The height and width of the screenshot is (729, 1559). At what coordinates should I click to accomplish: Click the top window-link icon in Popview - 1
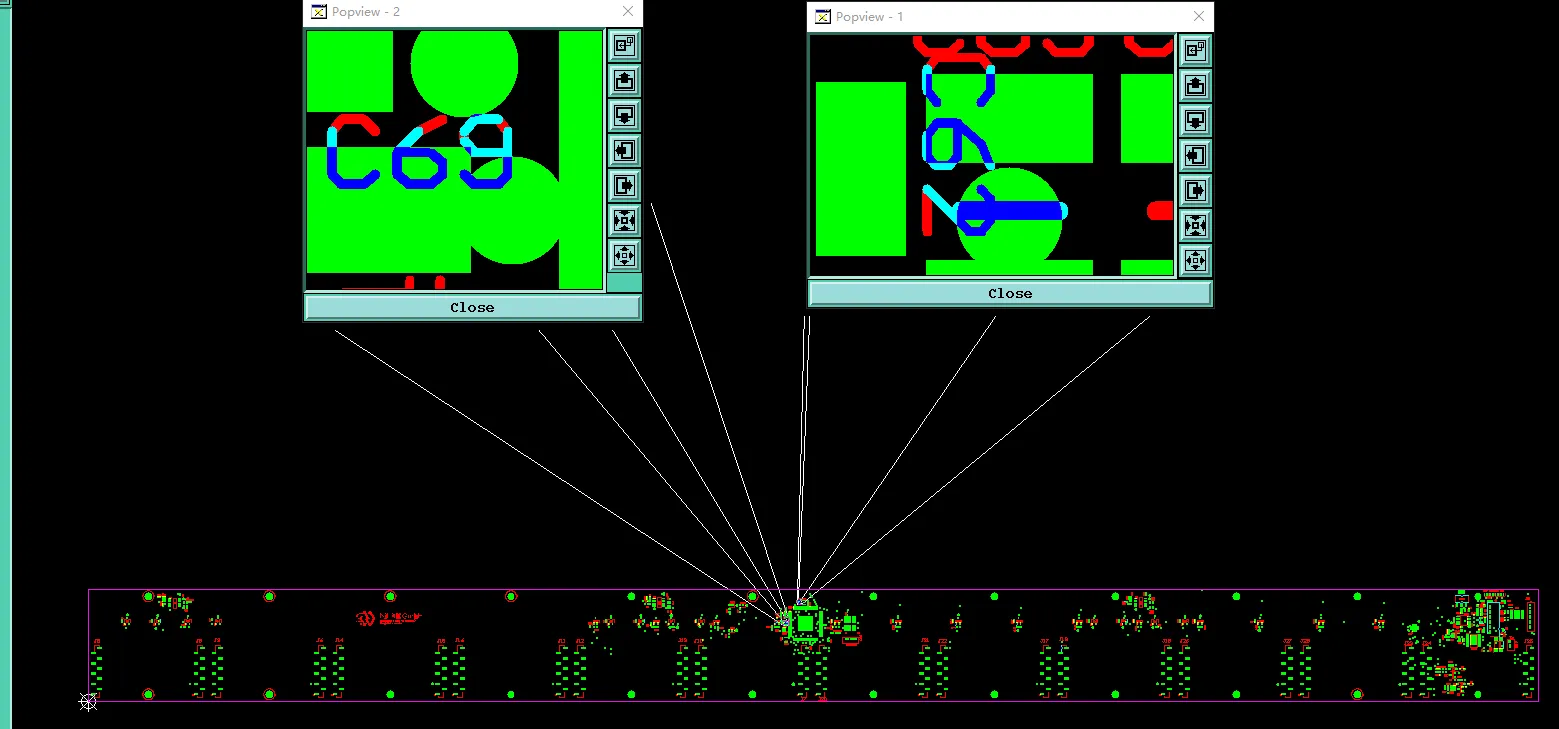tap(1195, 50)
